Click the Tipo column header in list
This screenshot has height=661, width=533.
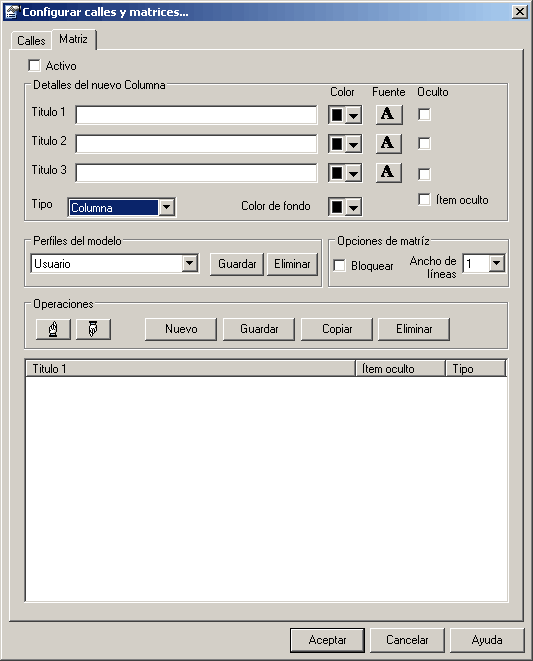pyautogui.click(x=476, y=368)
